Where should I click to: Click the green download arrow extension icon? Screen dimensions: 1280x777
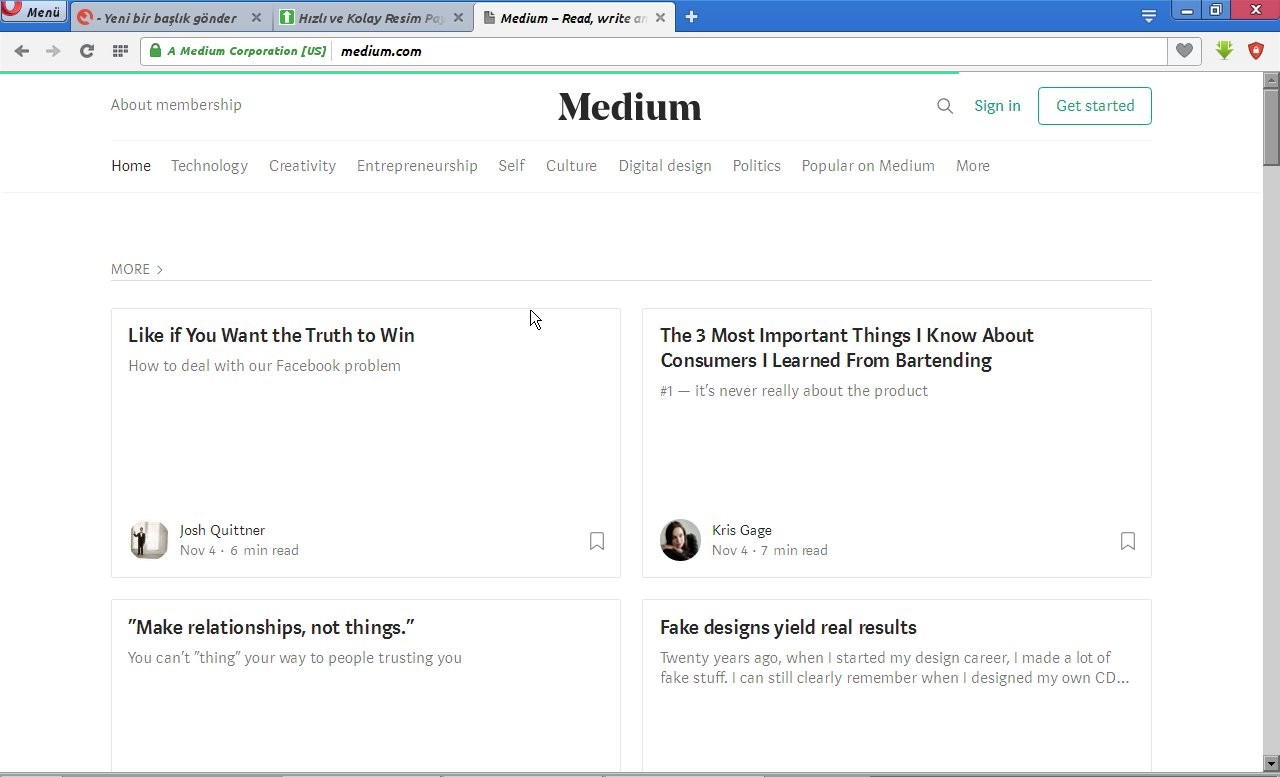pyautogui.click(x=1224, y=51)
